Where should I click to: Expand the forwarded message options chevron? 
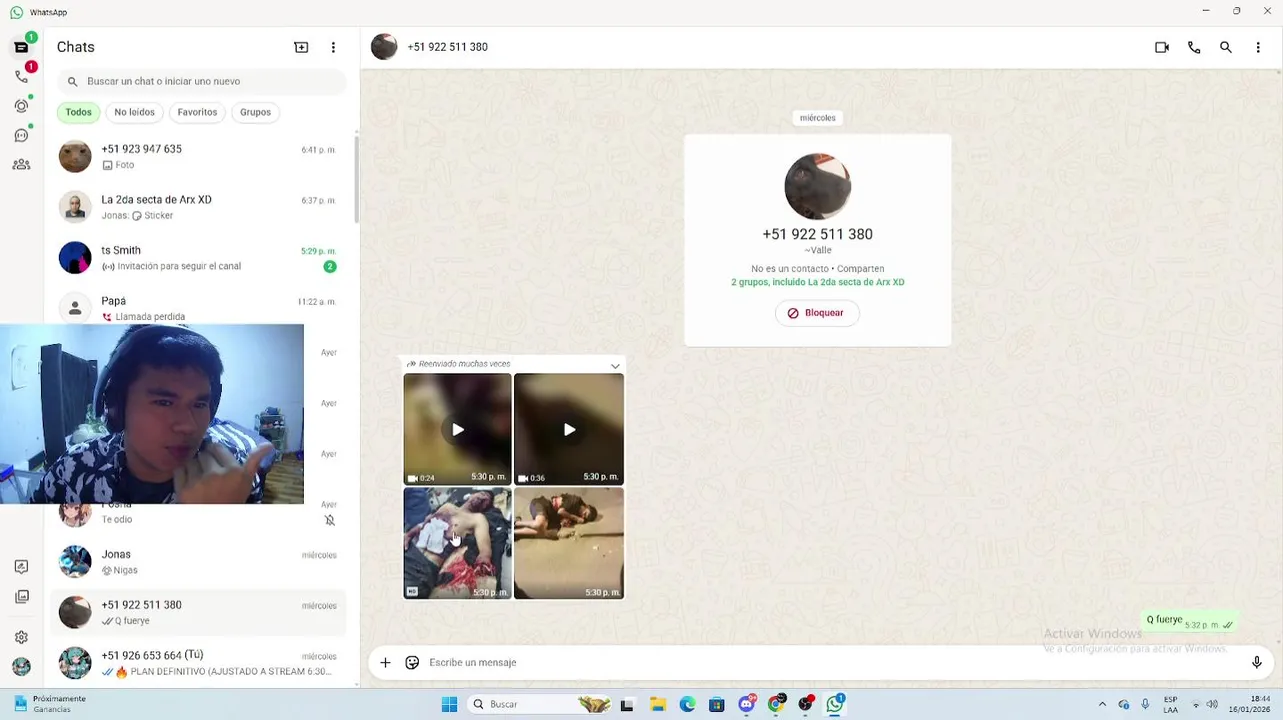click(615, 366)
